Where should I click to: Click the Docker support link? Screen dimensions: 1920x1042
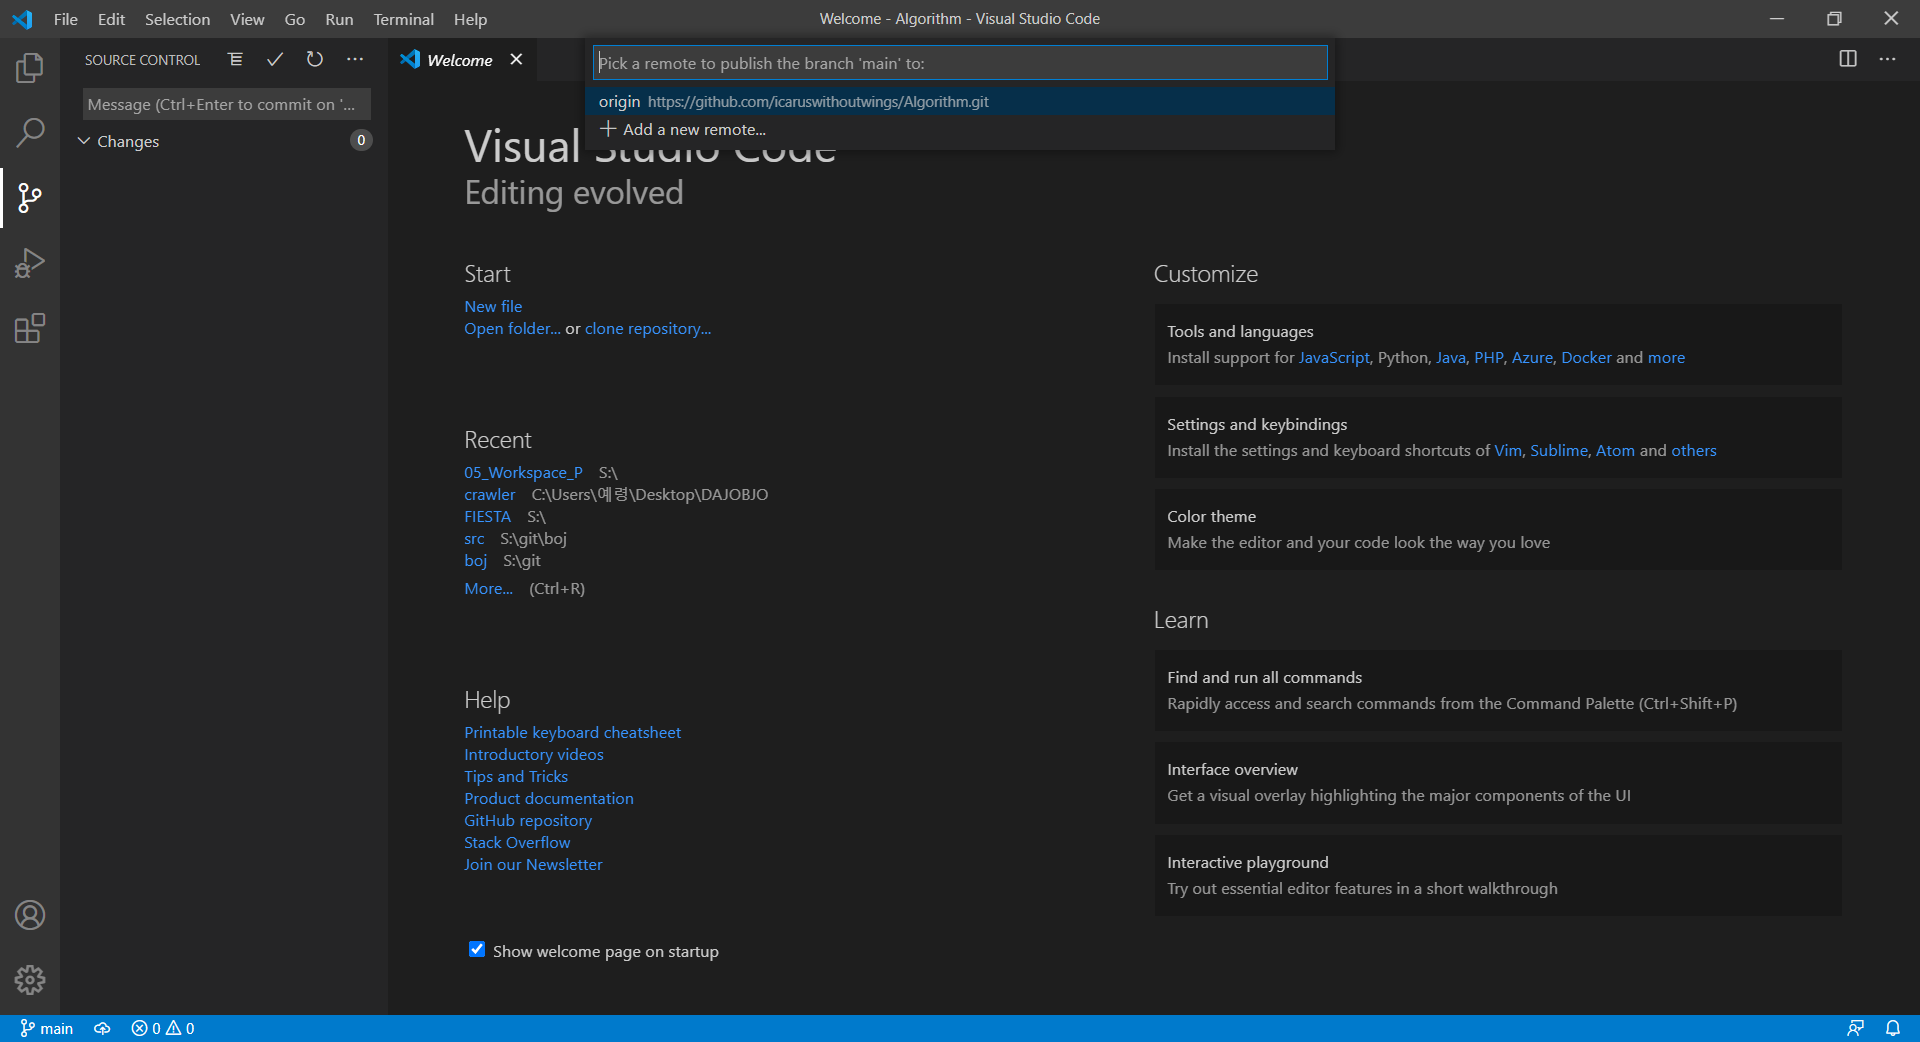(1586, 357)
